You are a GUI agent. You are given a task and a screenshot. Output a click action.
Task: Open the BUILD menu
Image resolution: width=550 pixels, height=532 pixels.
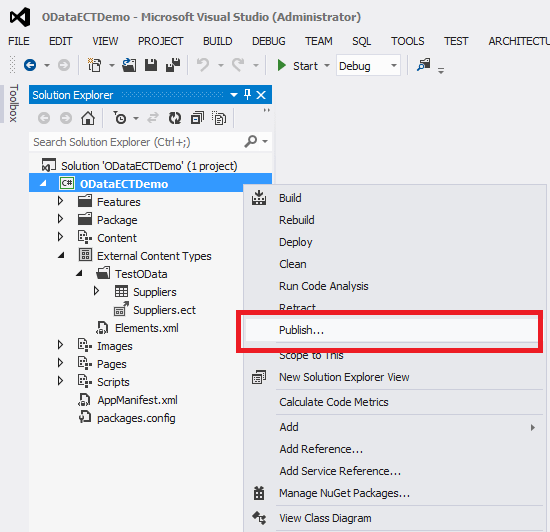click(x=217, y=41)
